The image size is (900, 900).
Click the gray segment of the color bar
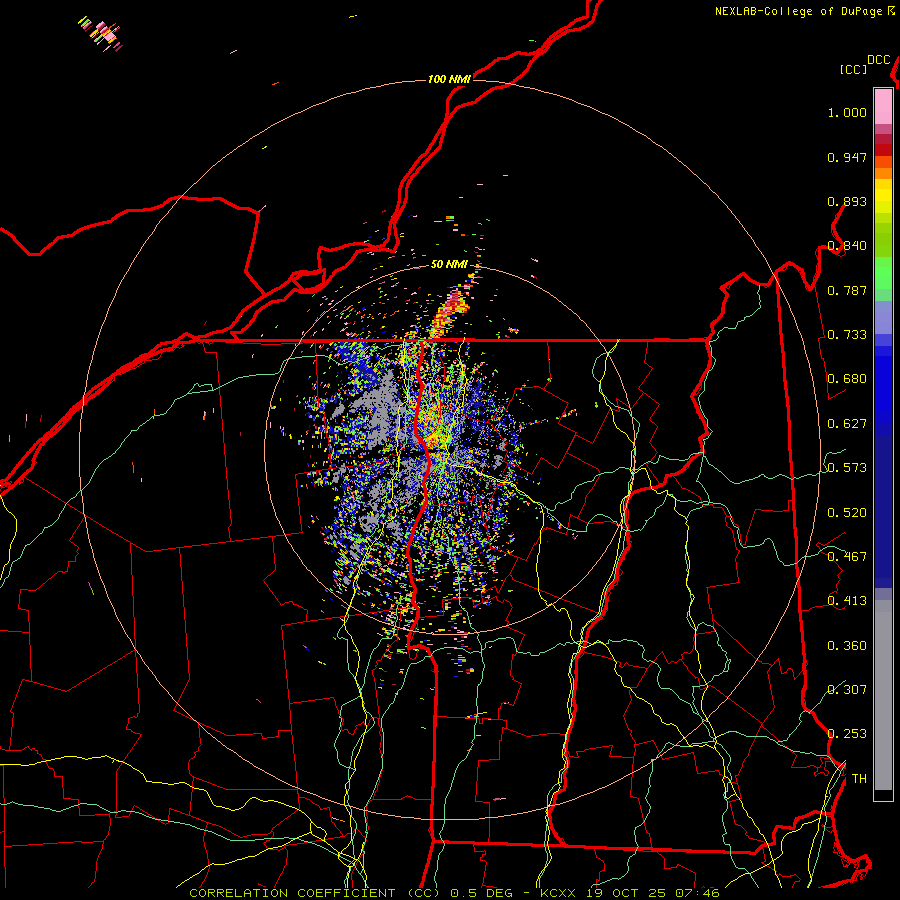tap(883, 695)
